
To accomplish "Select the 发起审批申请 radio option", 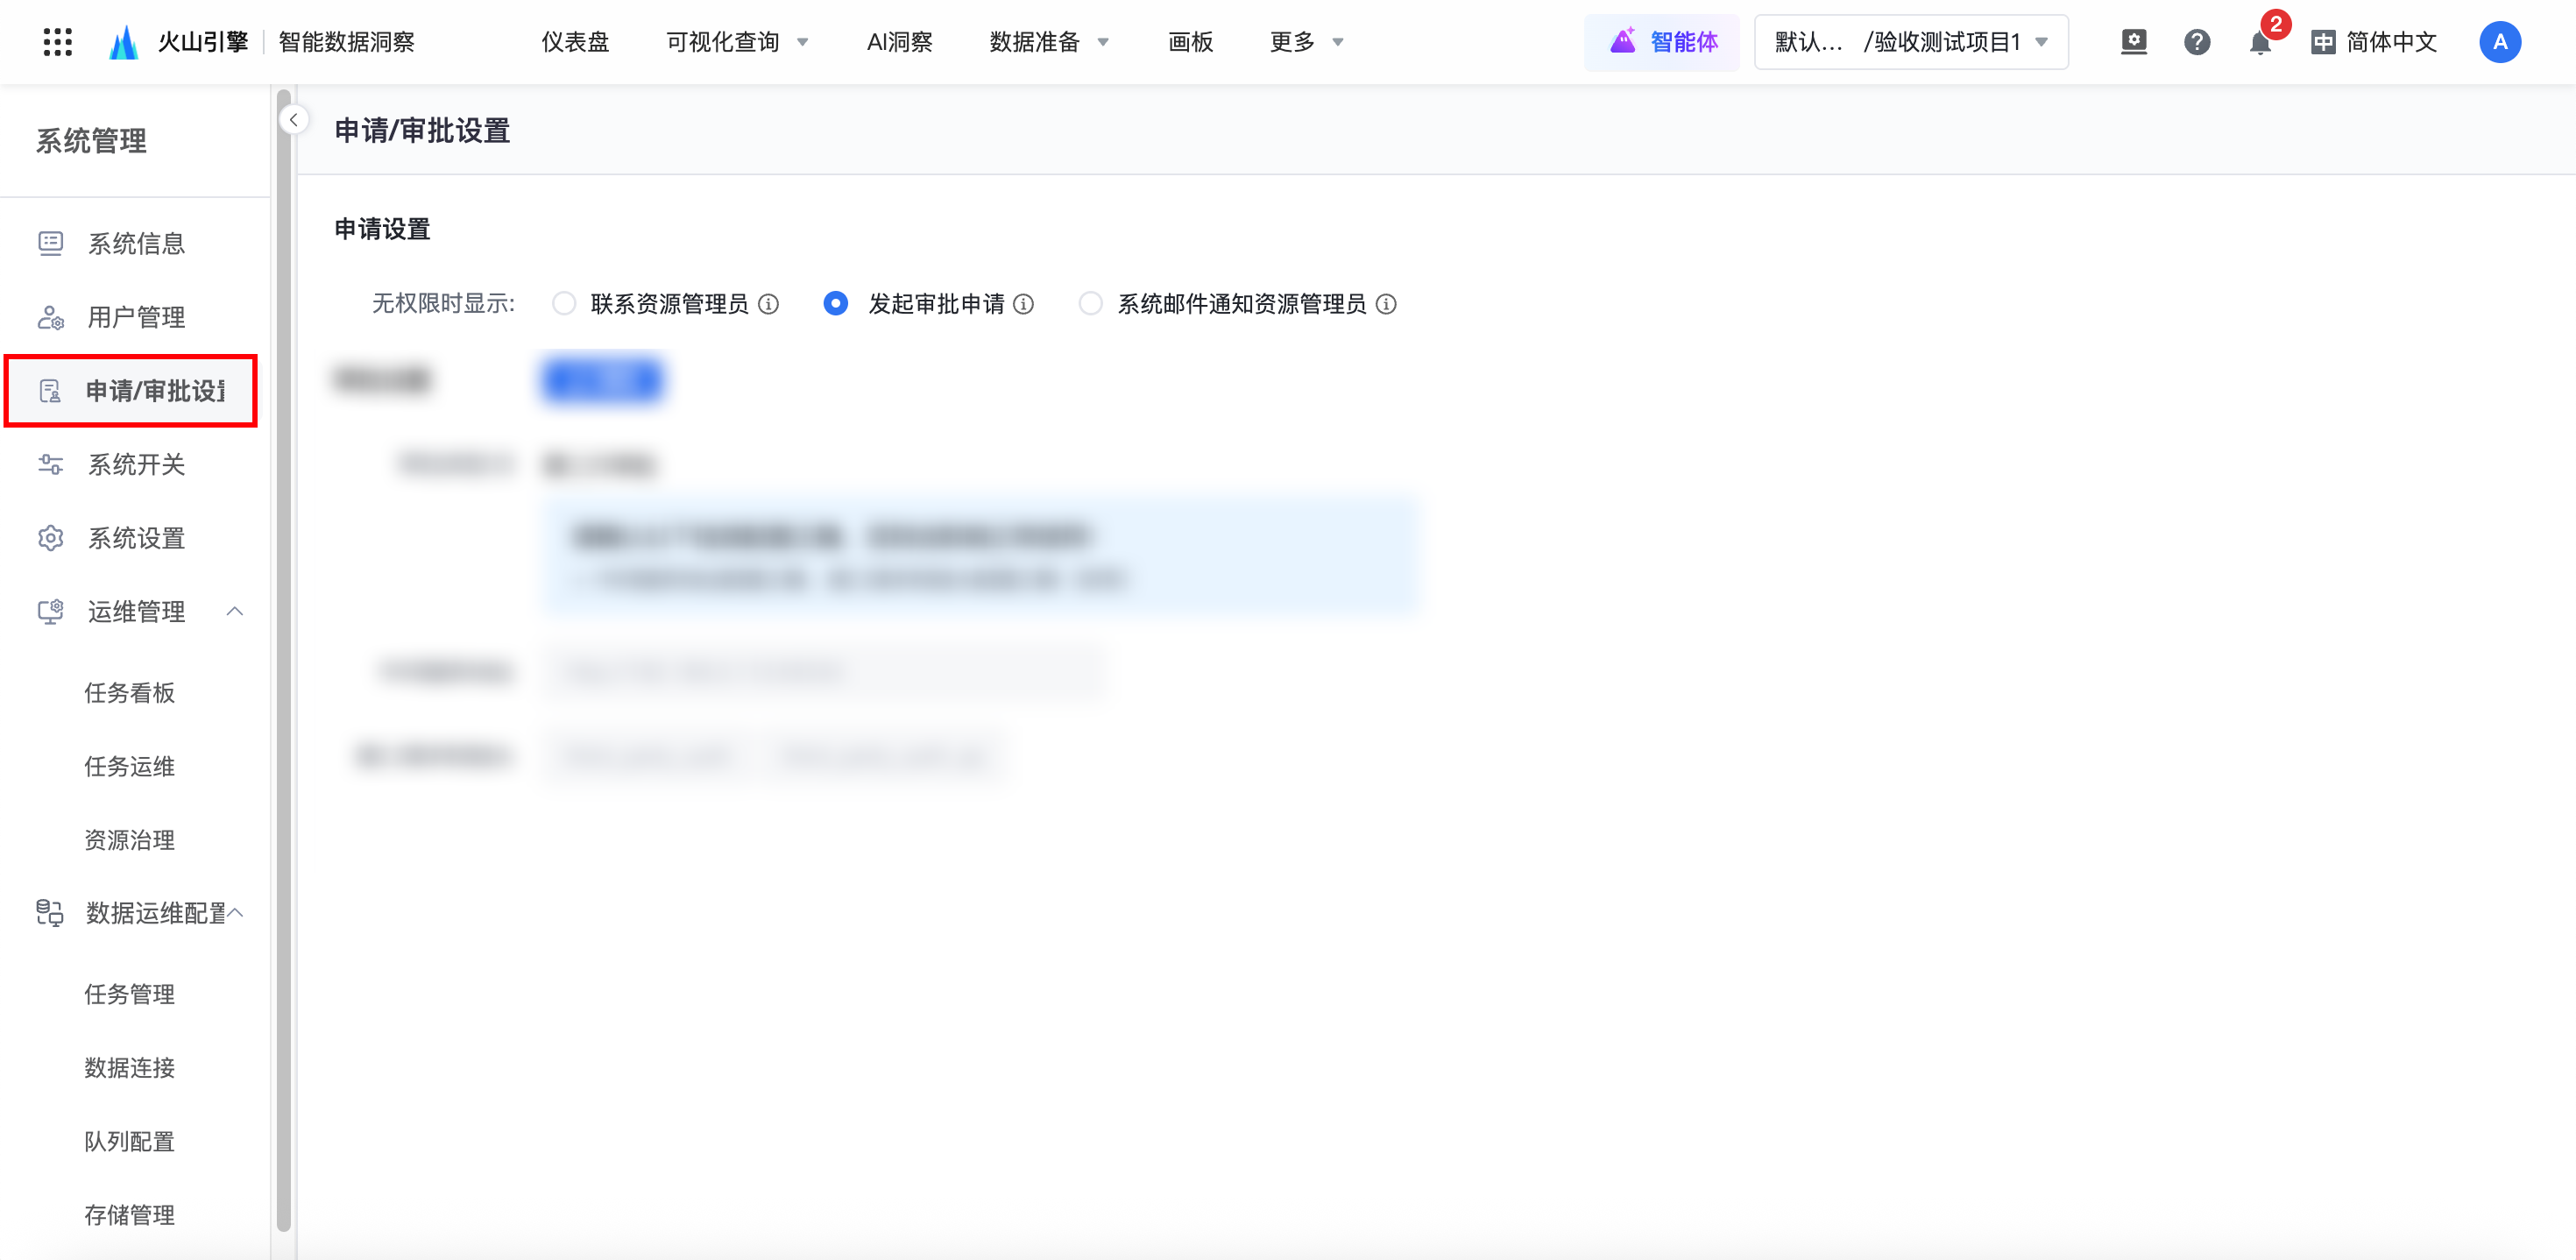I will pos(835,304).
